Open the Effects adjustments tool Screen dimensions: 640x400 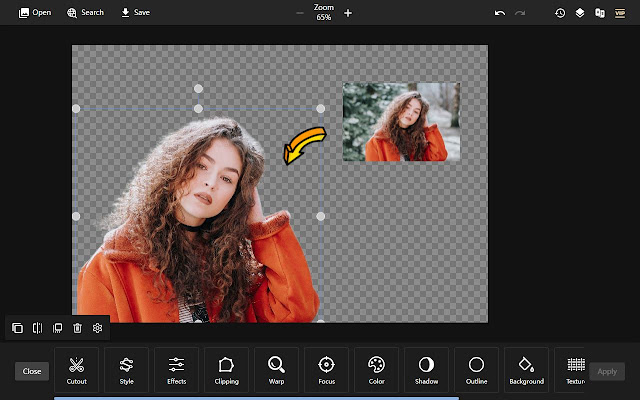[176, 370]
